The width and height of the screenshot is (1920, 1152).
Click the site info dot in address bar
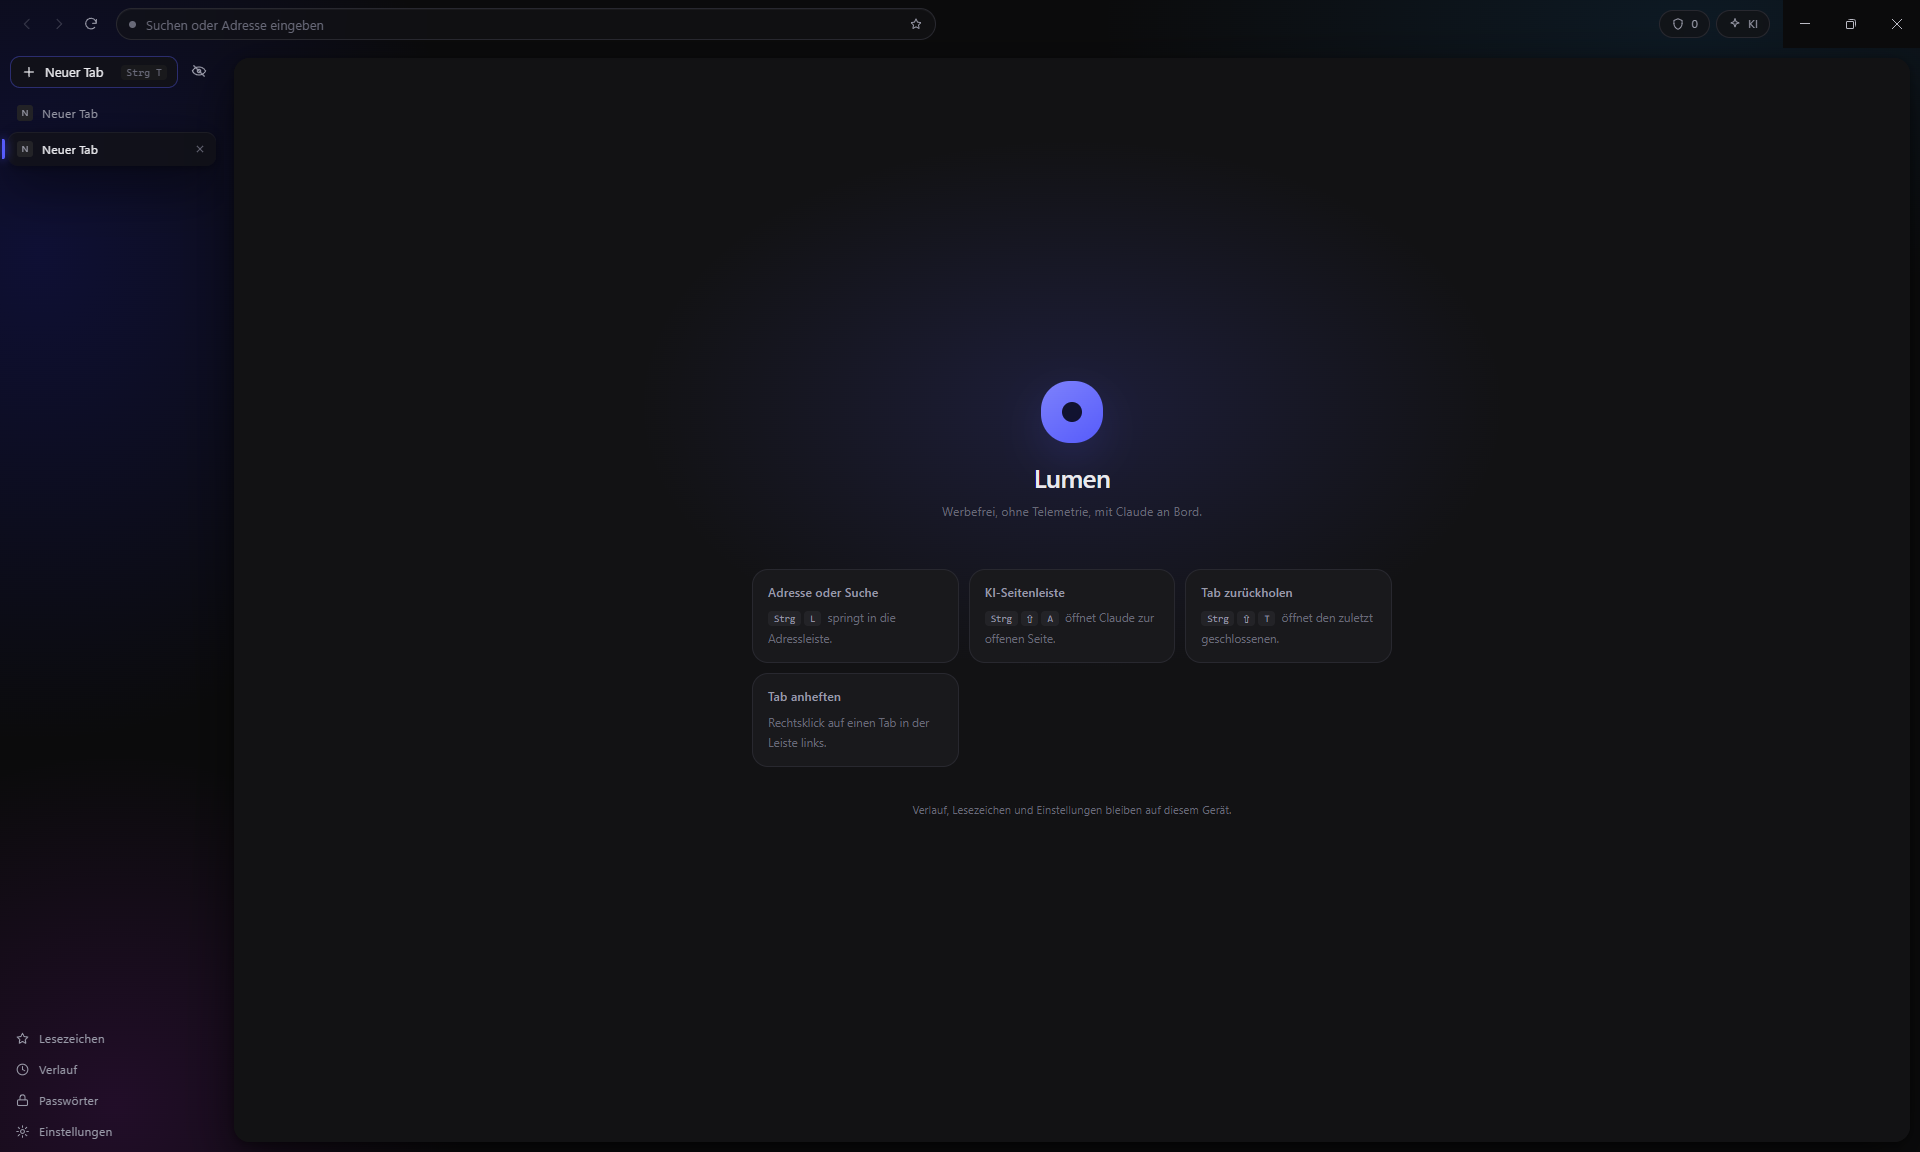coord(132,25)
